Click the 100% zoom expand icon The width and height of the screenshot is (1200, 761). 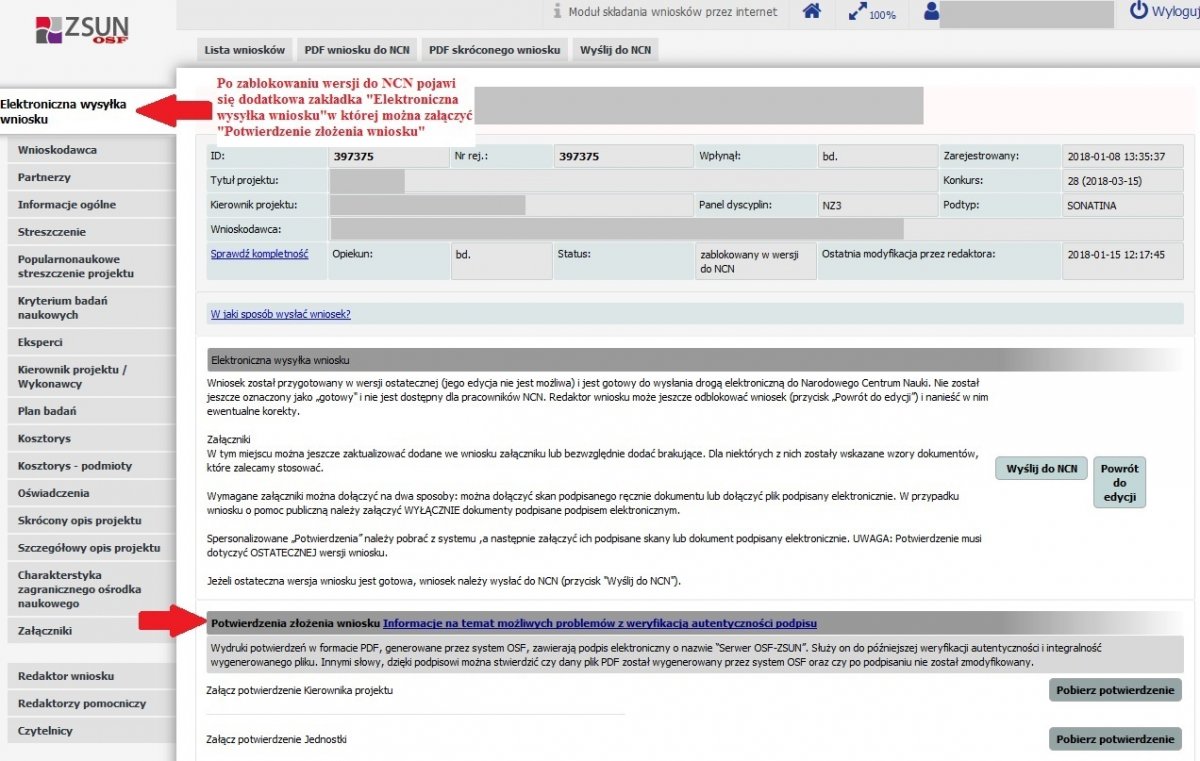858,12
